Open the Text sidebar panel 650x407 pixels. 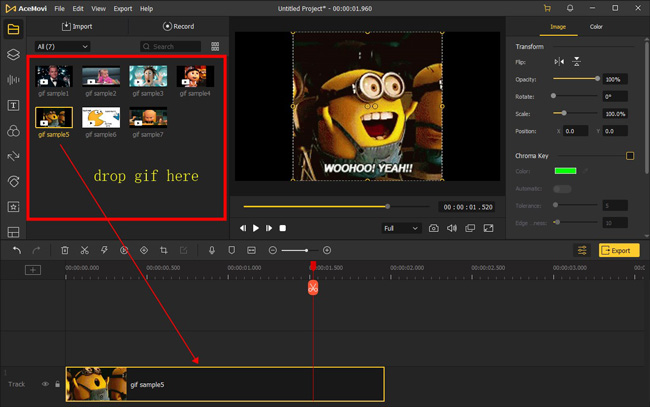pyautogui.click(x=13, y=105)
